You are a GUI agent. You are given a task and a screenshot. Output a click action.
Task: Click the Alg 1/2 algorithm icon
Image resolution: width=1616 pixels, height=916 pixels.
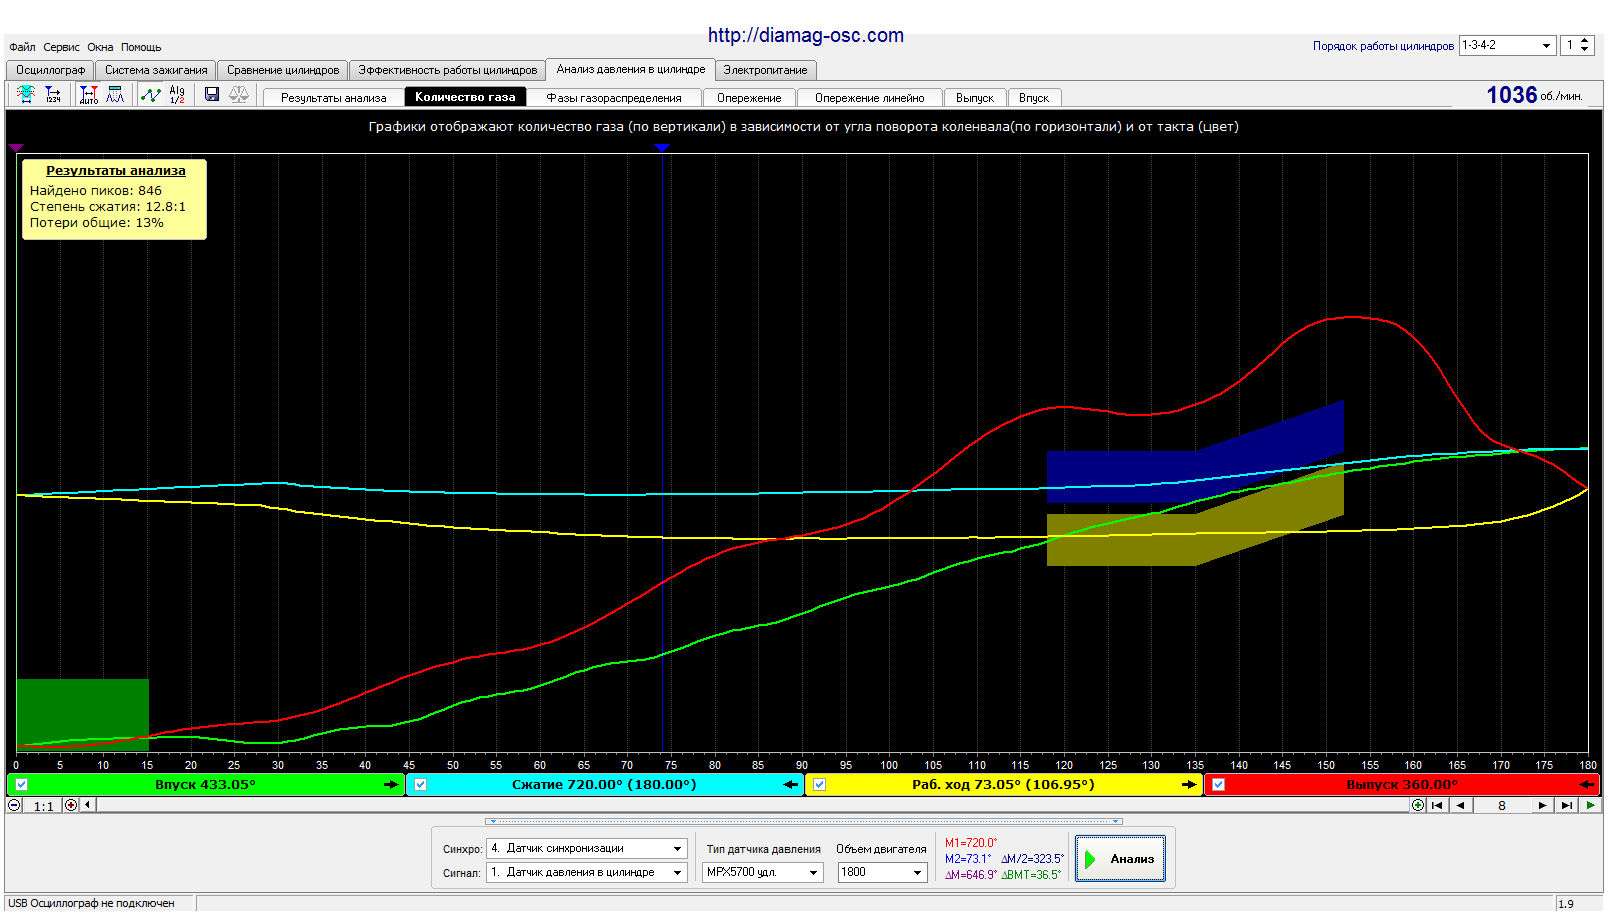[x=177, y=94]
